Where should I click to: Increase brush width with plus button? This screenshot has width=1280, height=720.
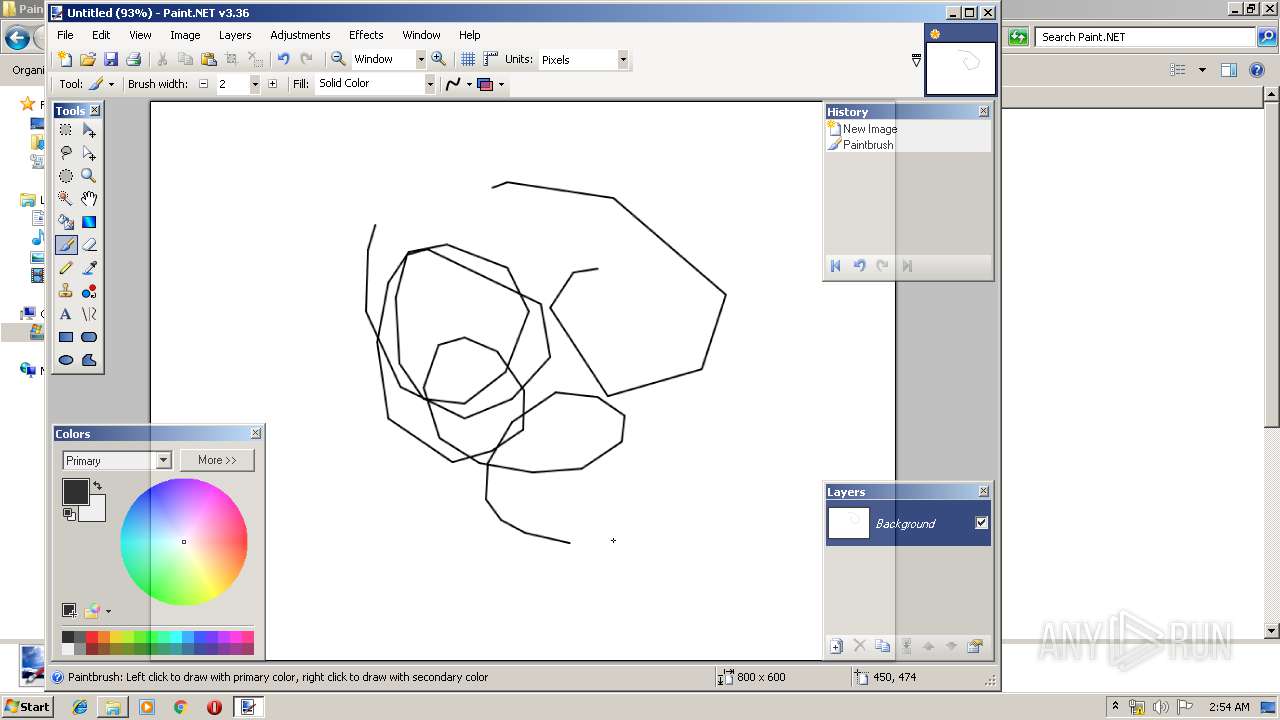tap(272, 84)
